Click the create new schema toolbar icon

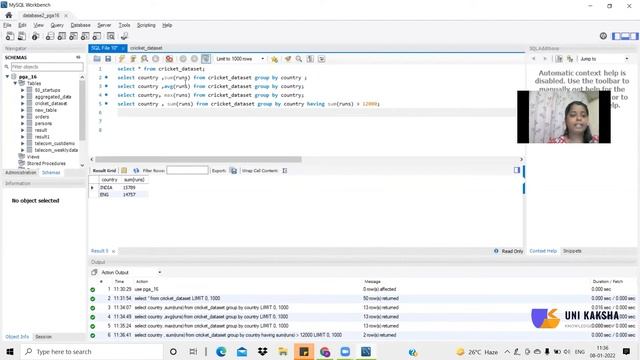[50, 36]
